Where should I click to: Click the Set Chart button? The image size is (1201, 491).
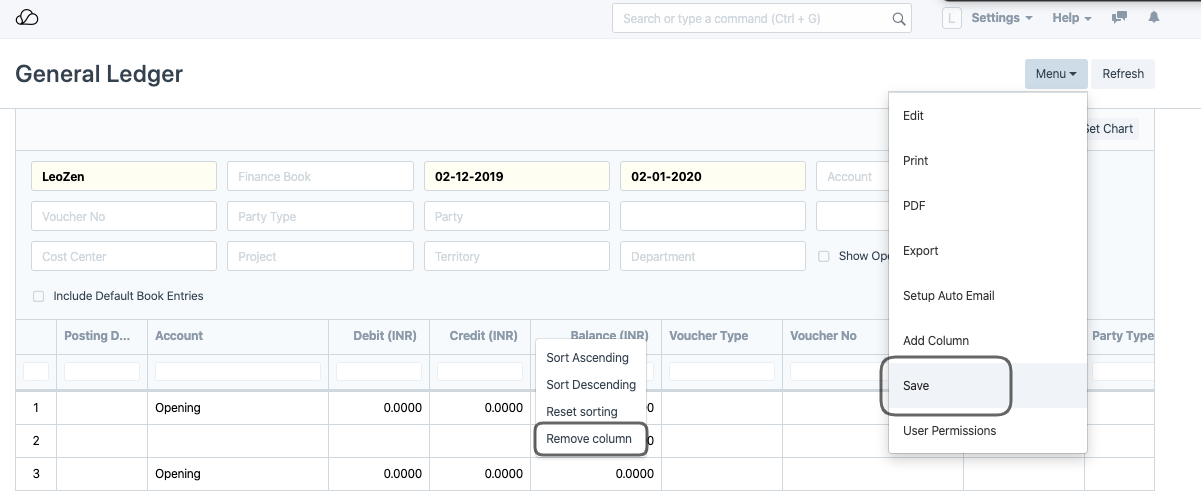tap(1108, 129)
